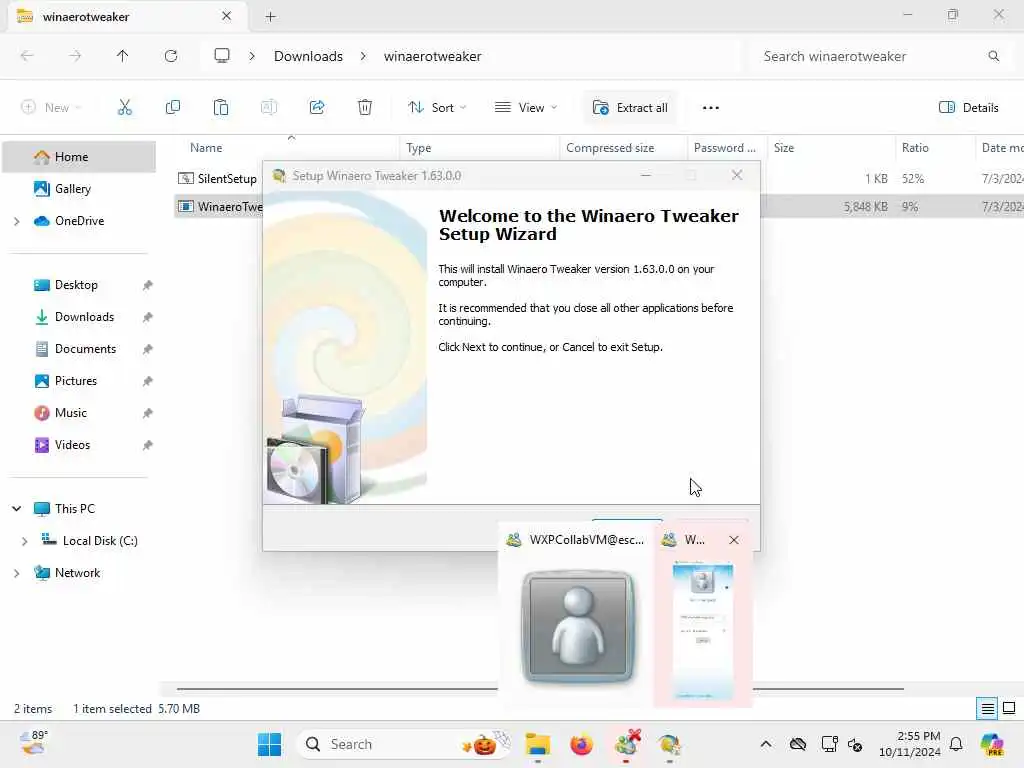This screenshot has width=1024, height=768.
Task: Click the Paste clipboard icon
Action: 221,108
